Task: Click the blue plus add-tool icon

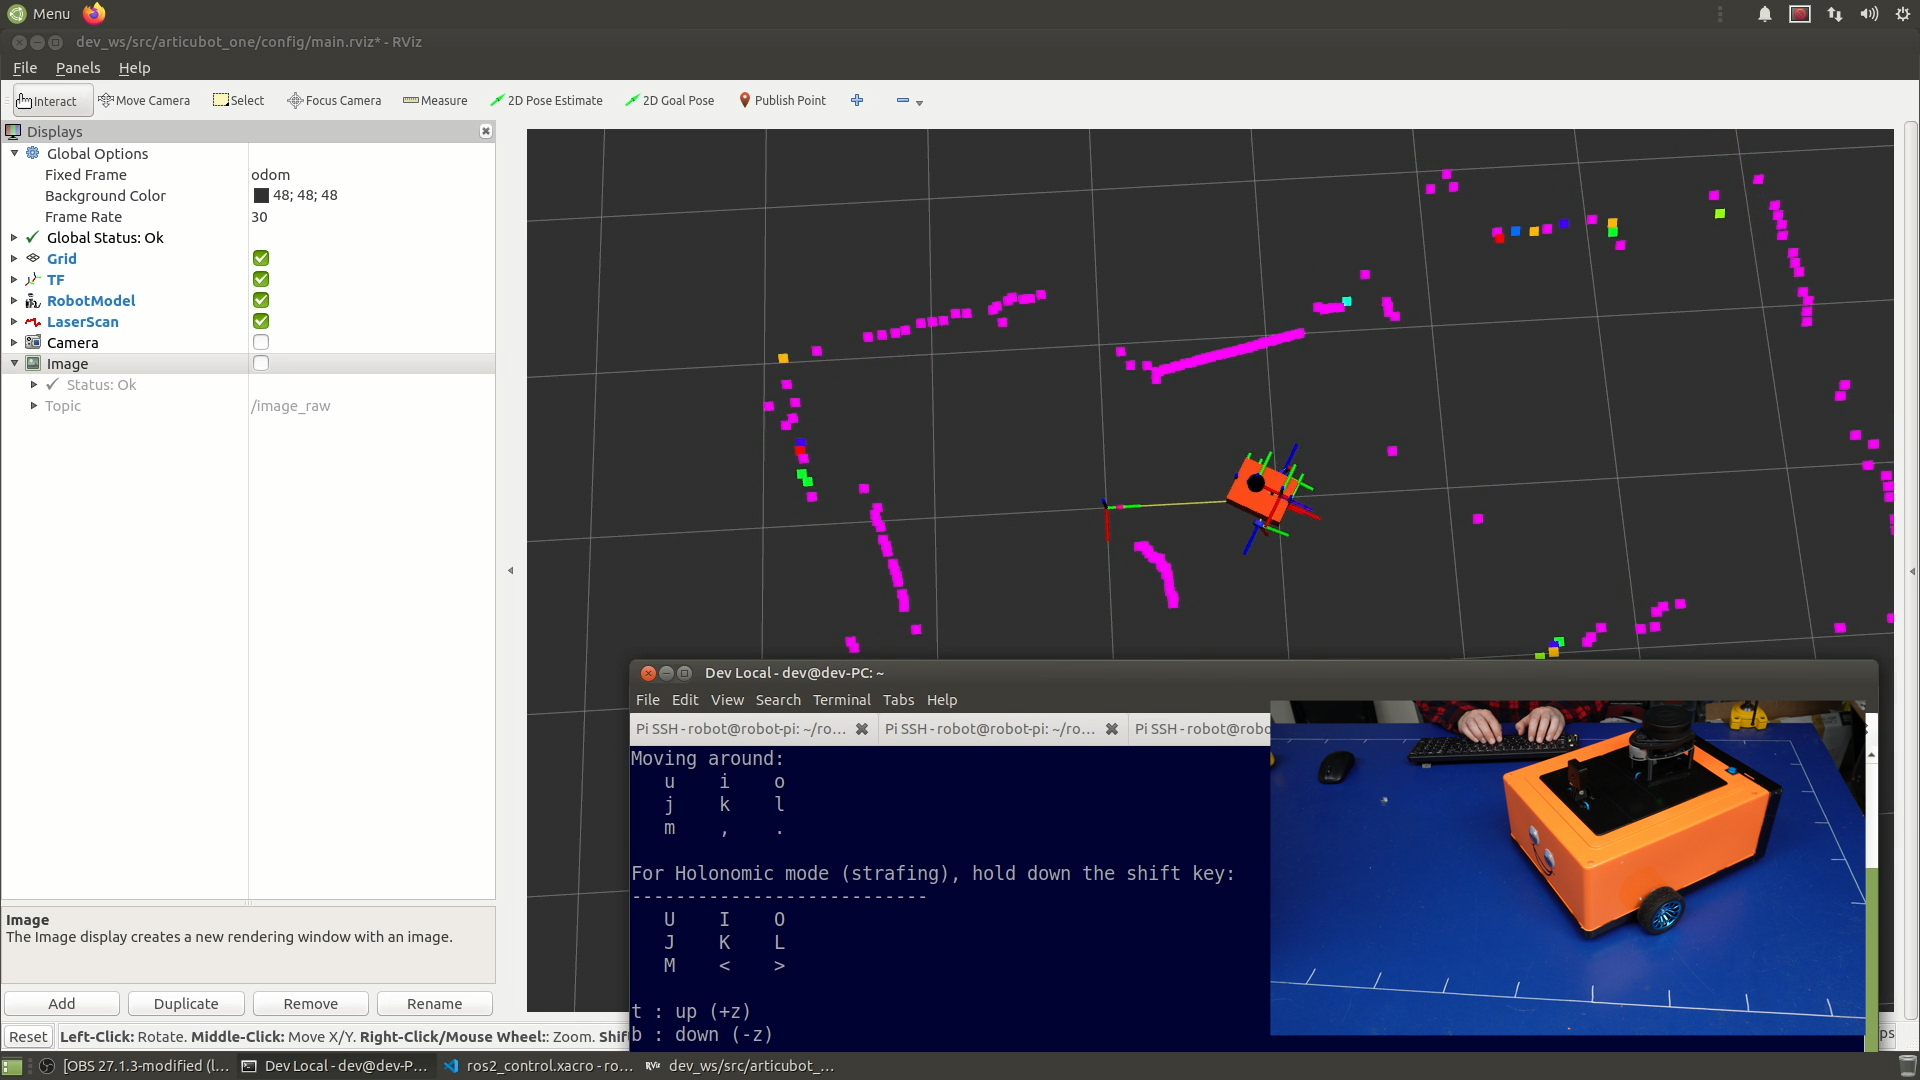Action: [857, 100]
